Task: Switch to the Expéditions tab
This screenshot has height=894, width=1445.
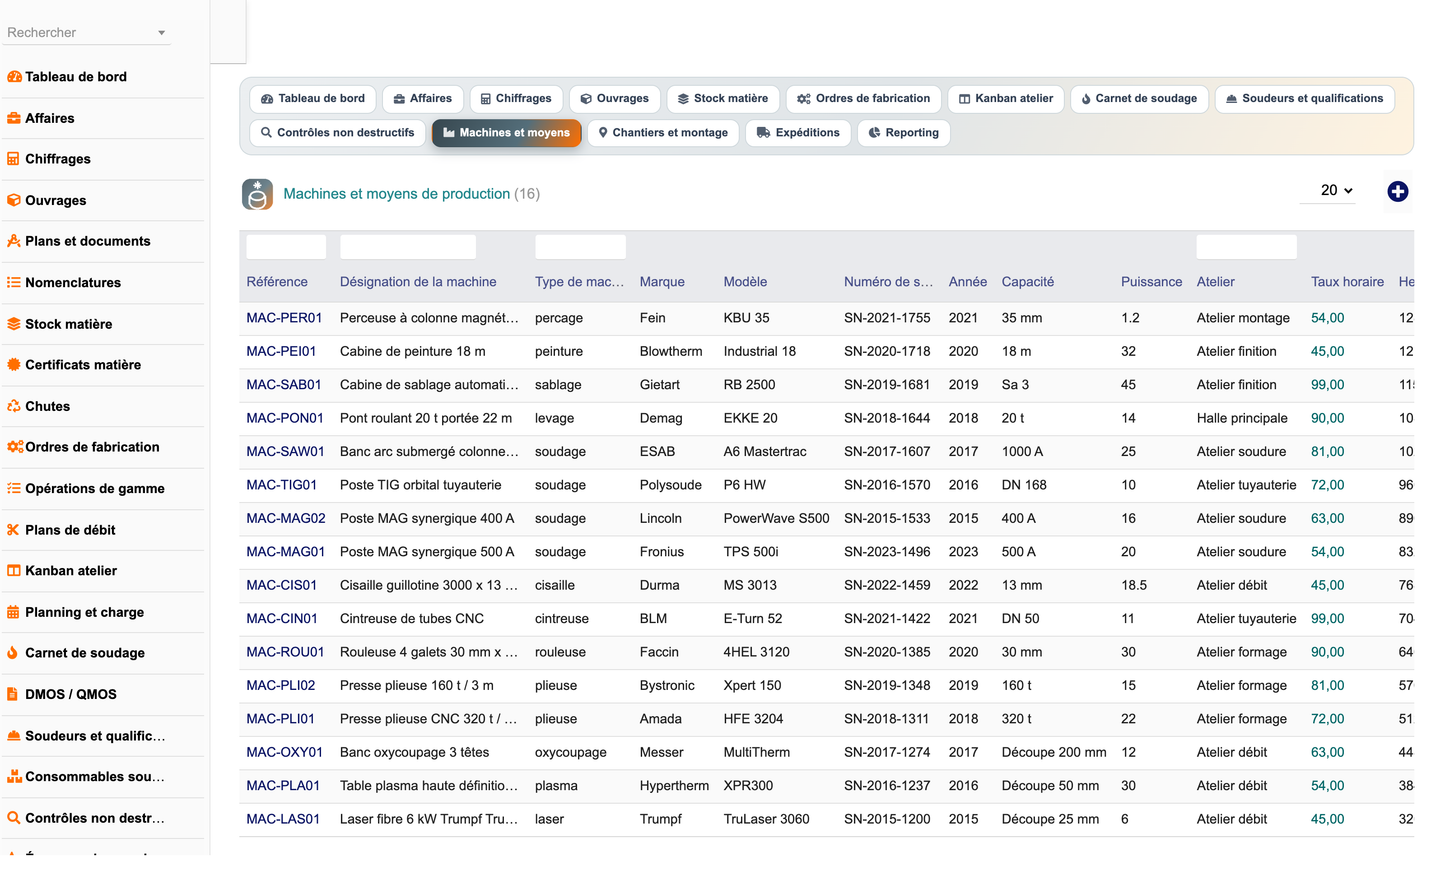Action: [798, 133]
